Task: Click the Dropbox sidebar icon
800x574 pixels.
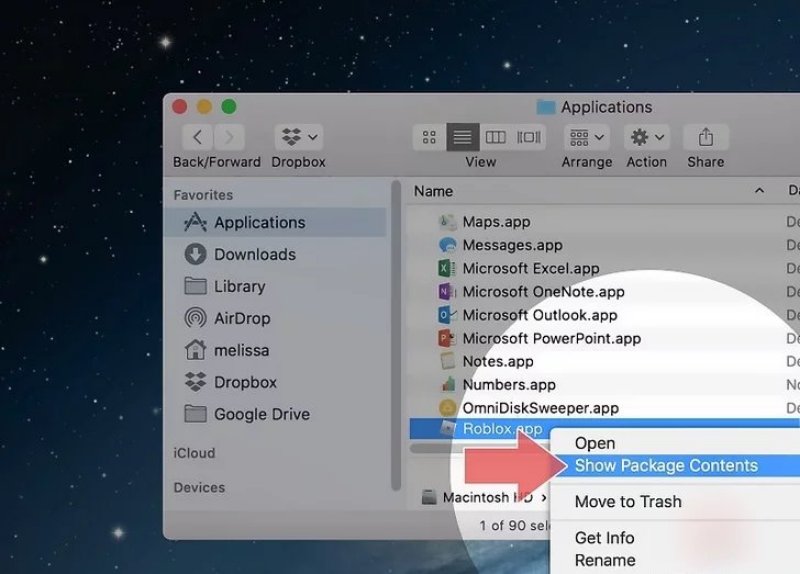Action: point(195,382)
